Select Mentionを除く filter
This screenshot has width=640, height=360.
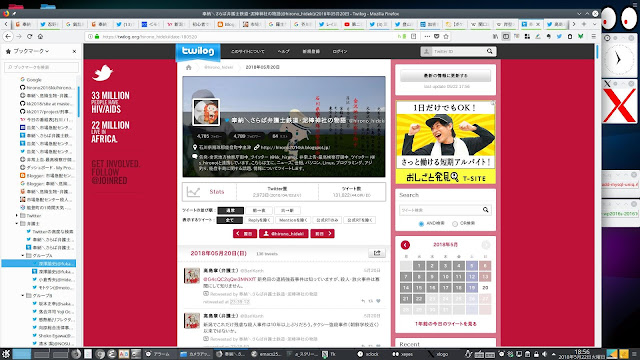[x=293, y=220]
